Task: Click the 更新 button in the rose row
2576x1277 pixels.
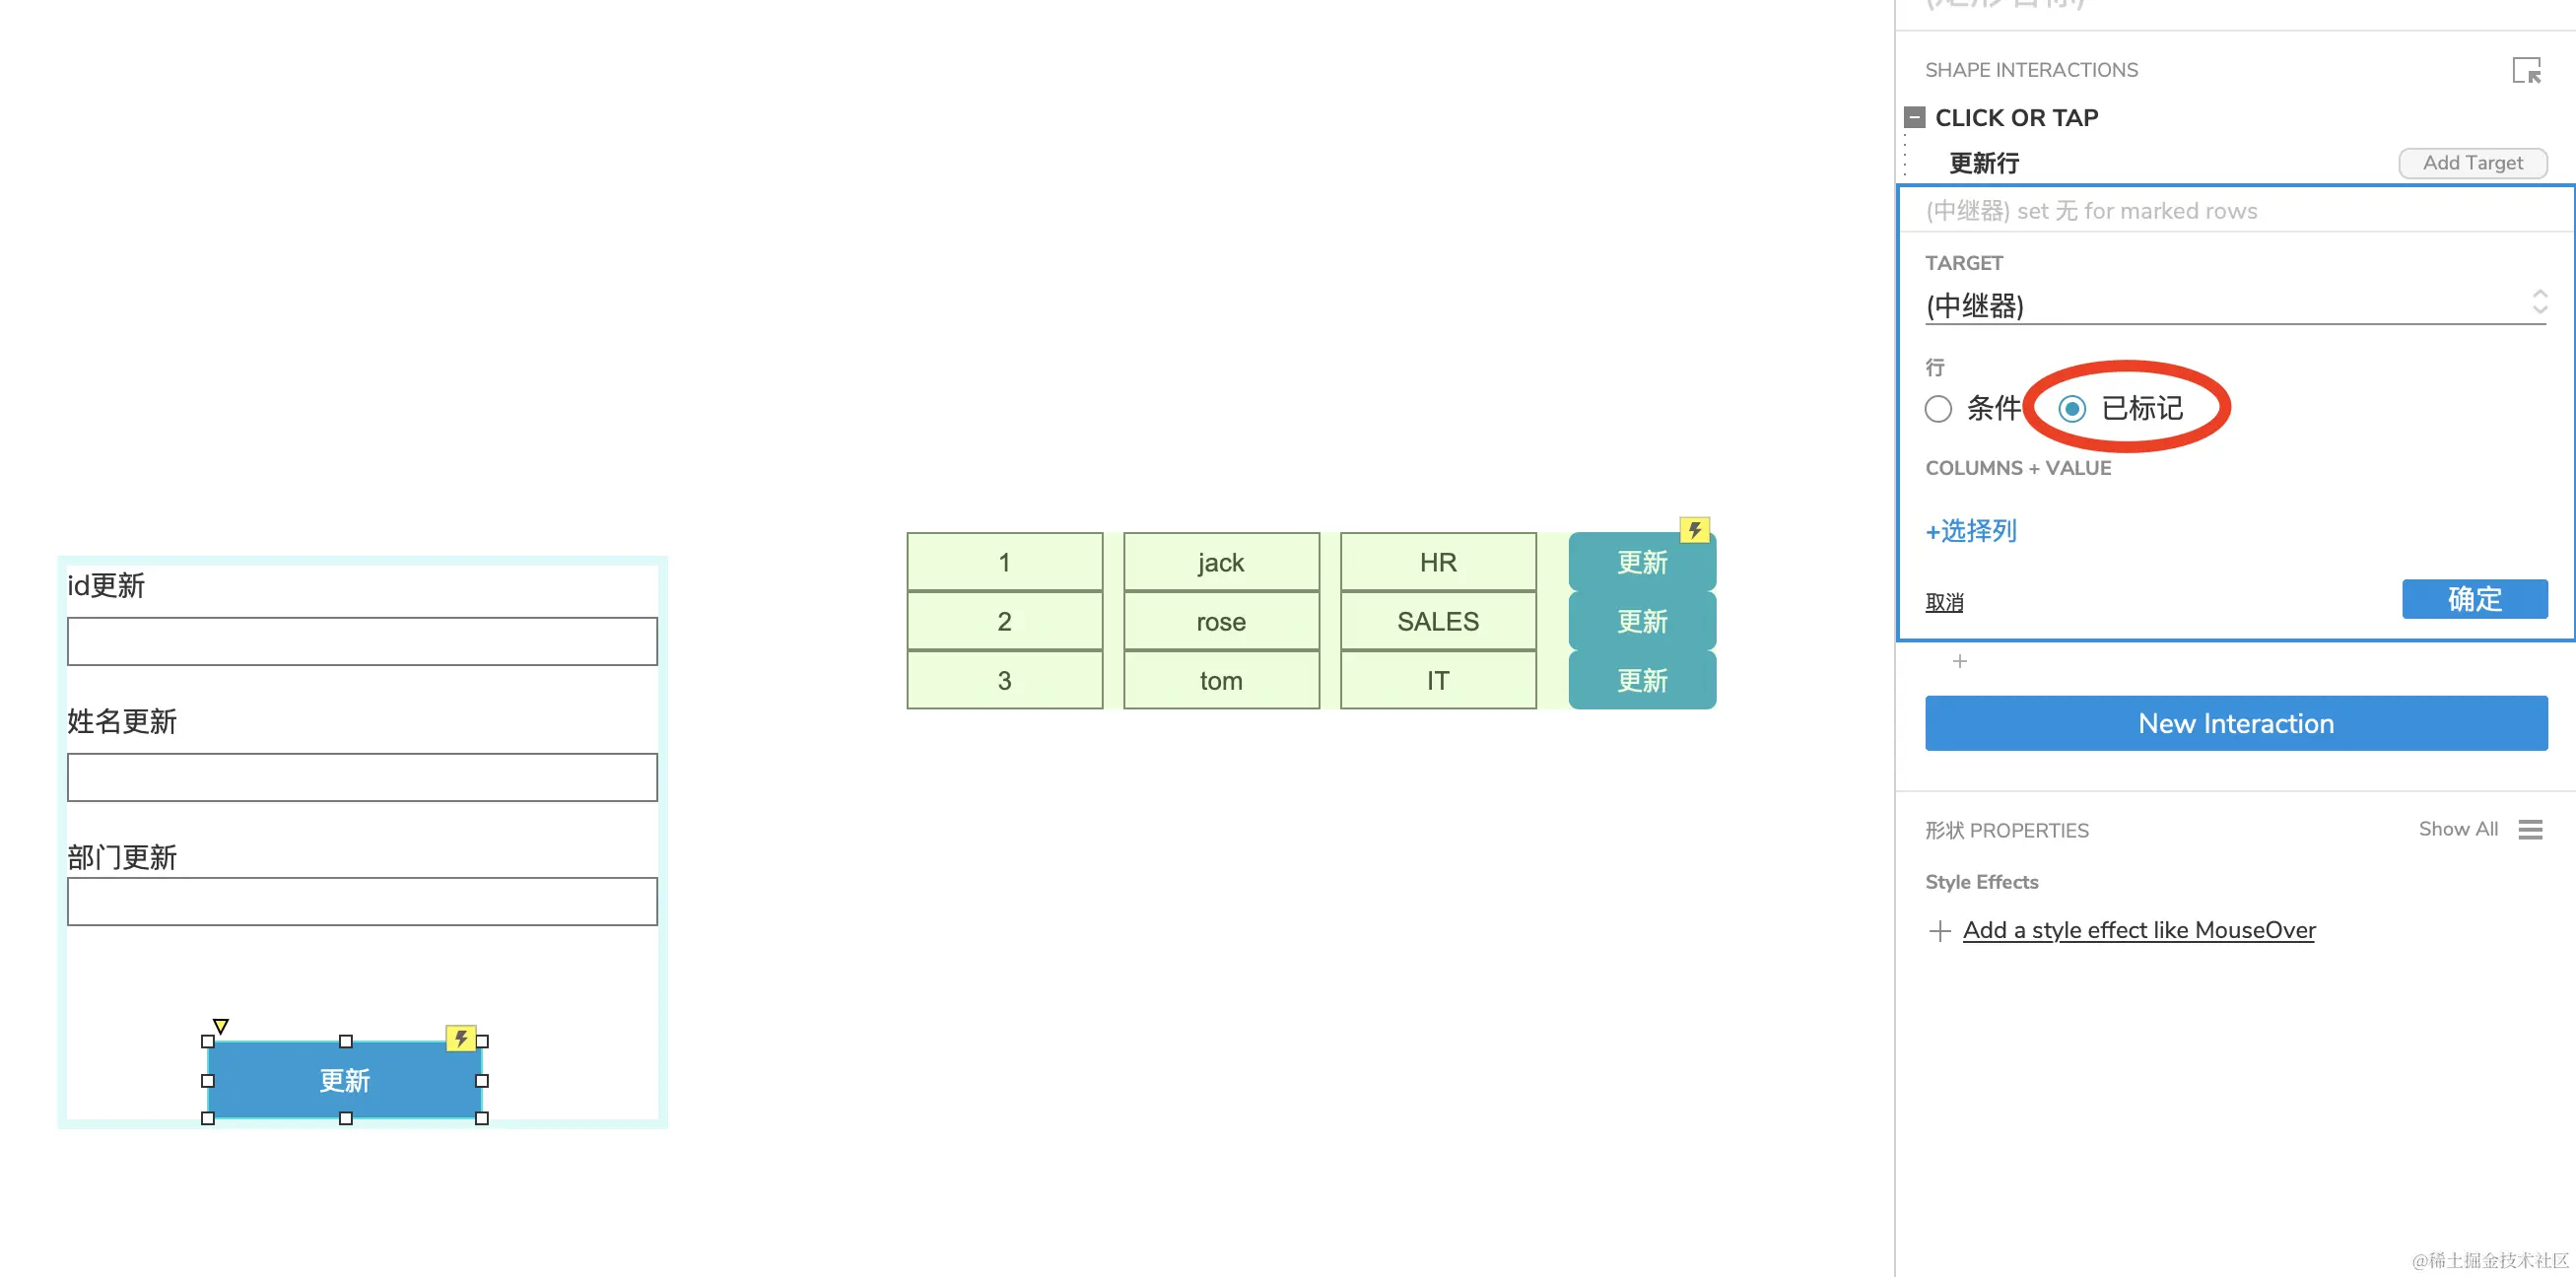Action: (x=1641, y=621)
